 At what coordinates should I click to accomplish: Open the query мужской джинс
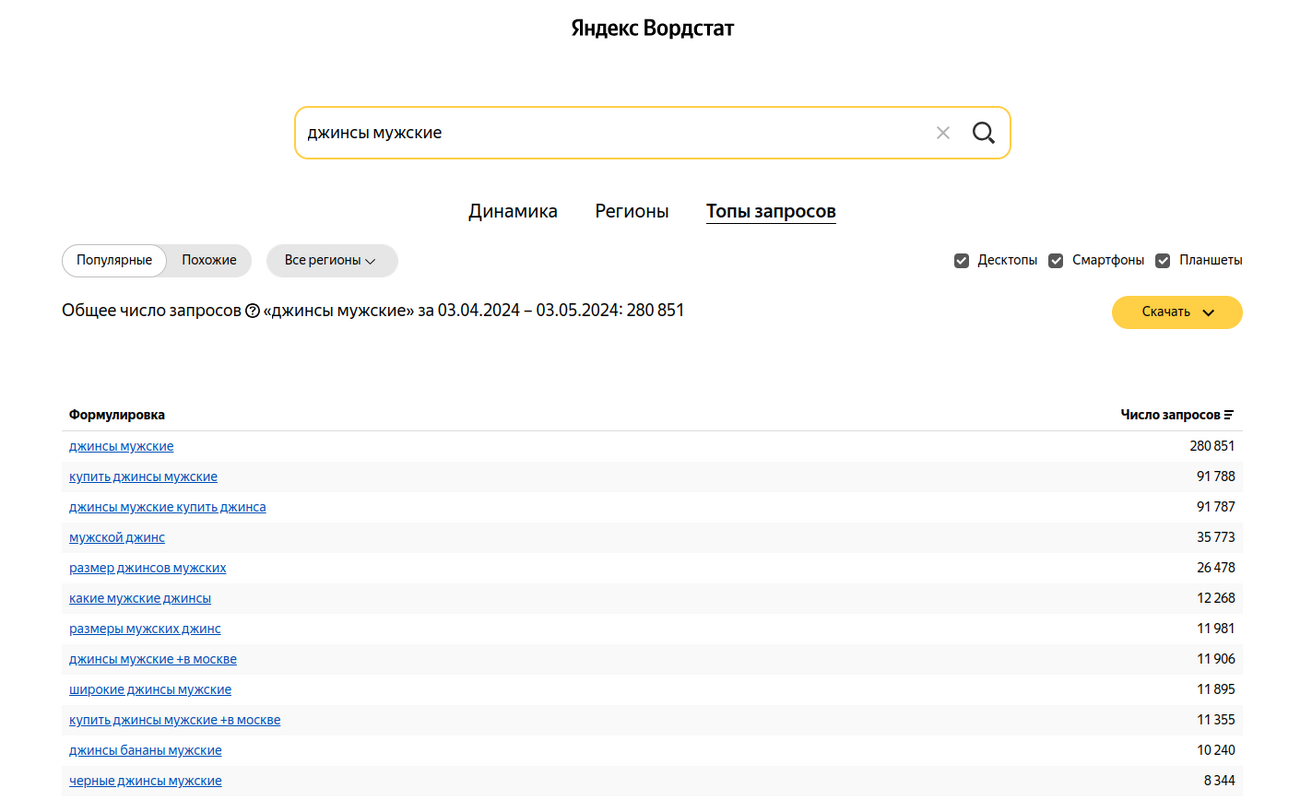click(x=117, y=538)
